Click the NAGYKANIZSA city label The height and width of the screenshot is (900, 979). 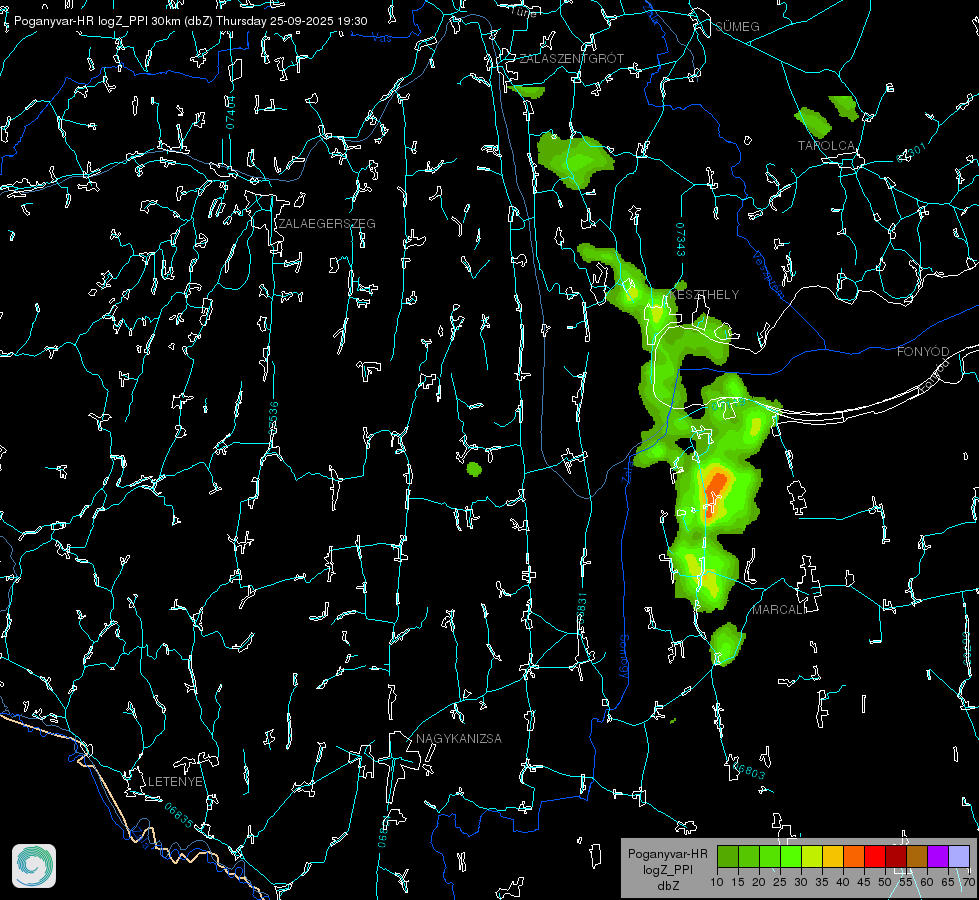(459, 738)
